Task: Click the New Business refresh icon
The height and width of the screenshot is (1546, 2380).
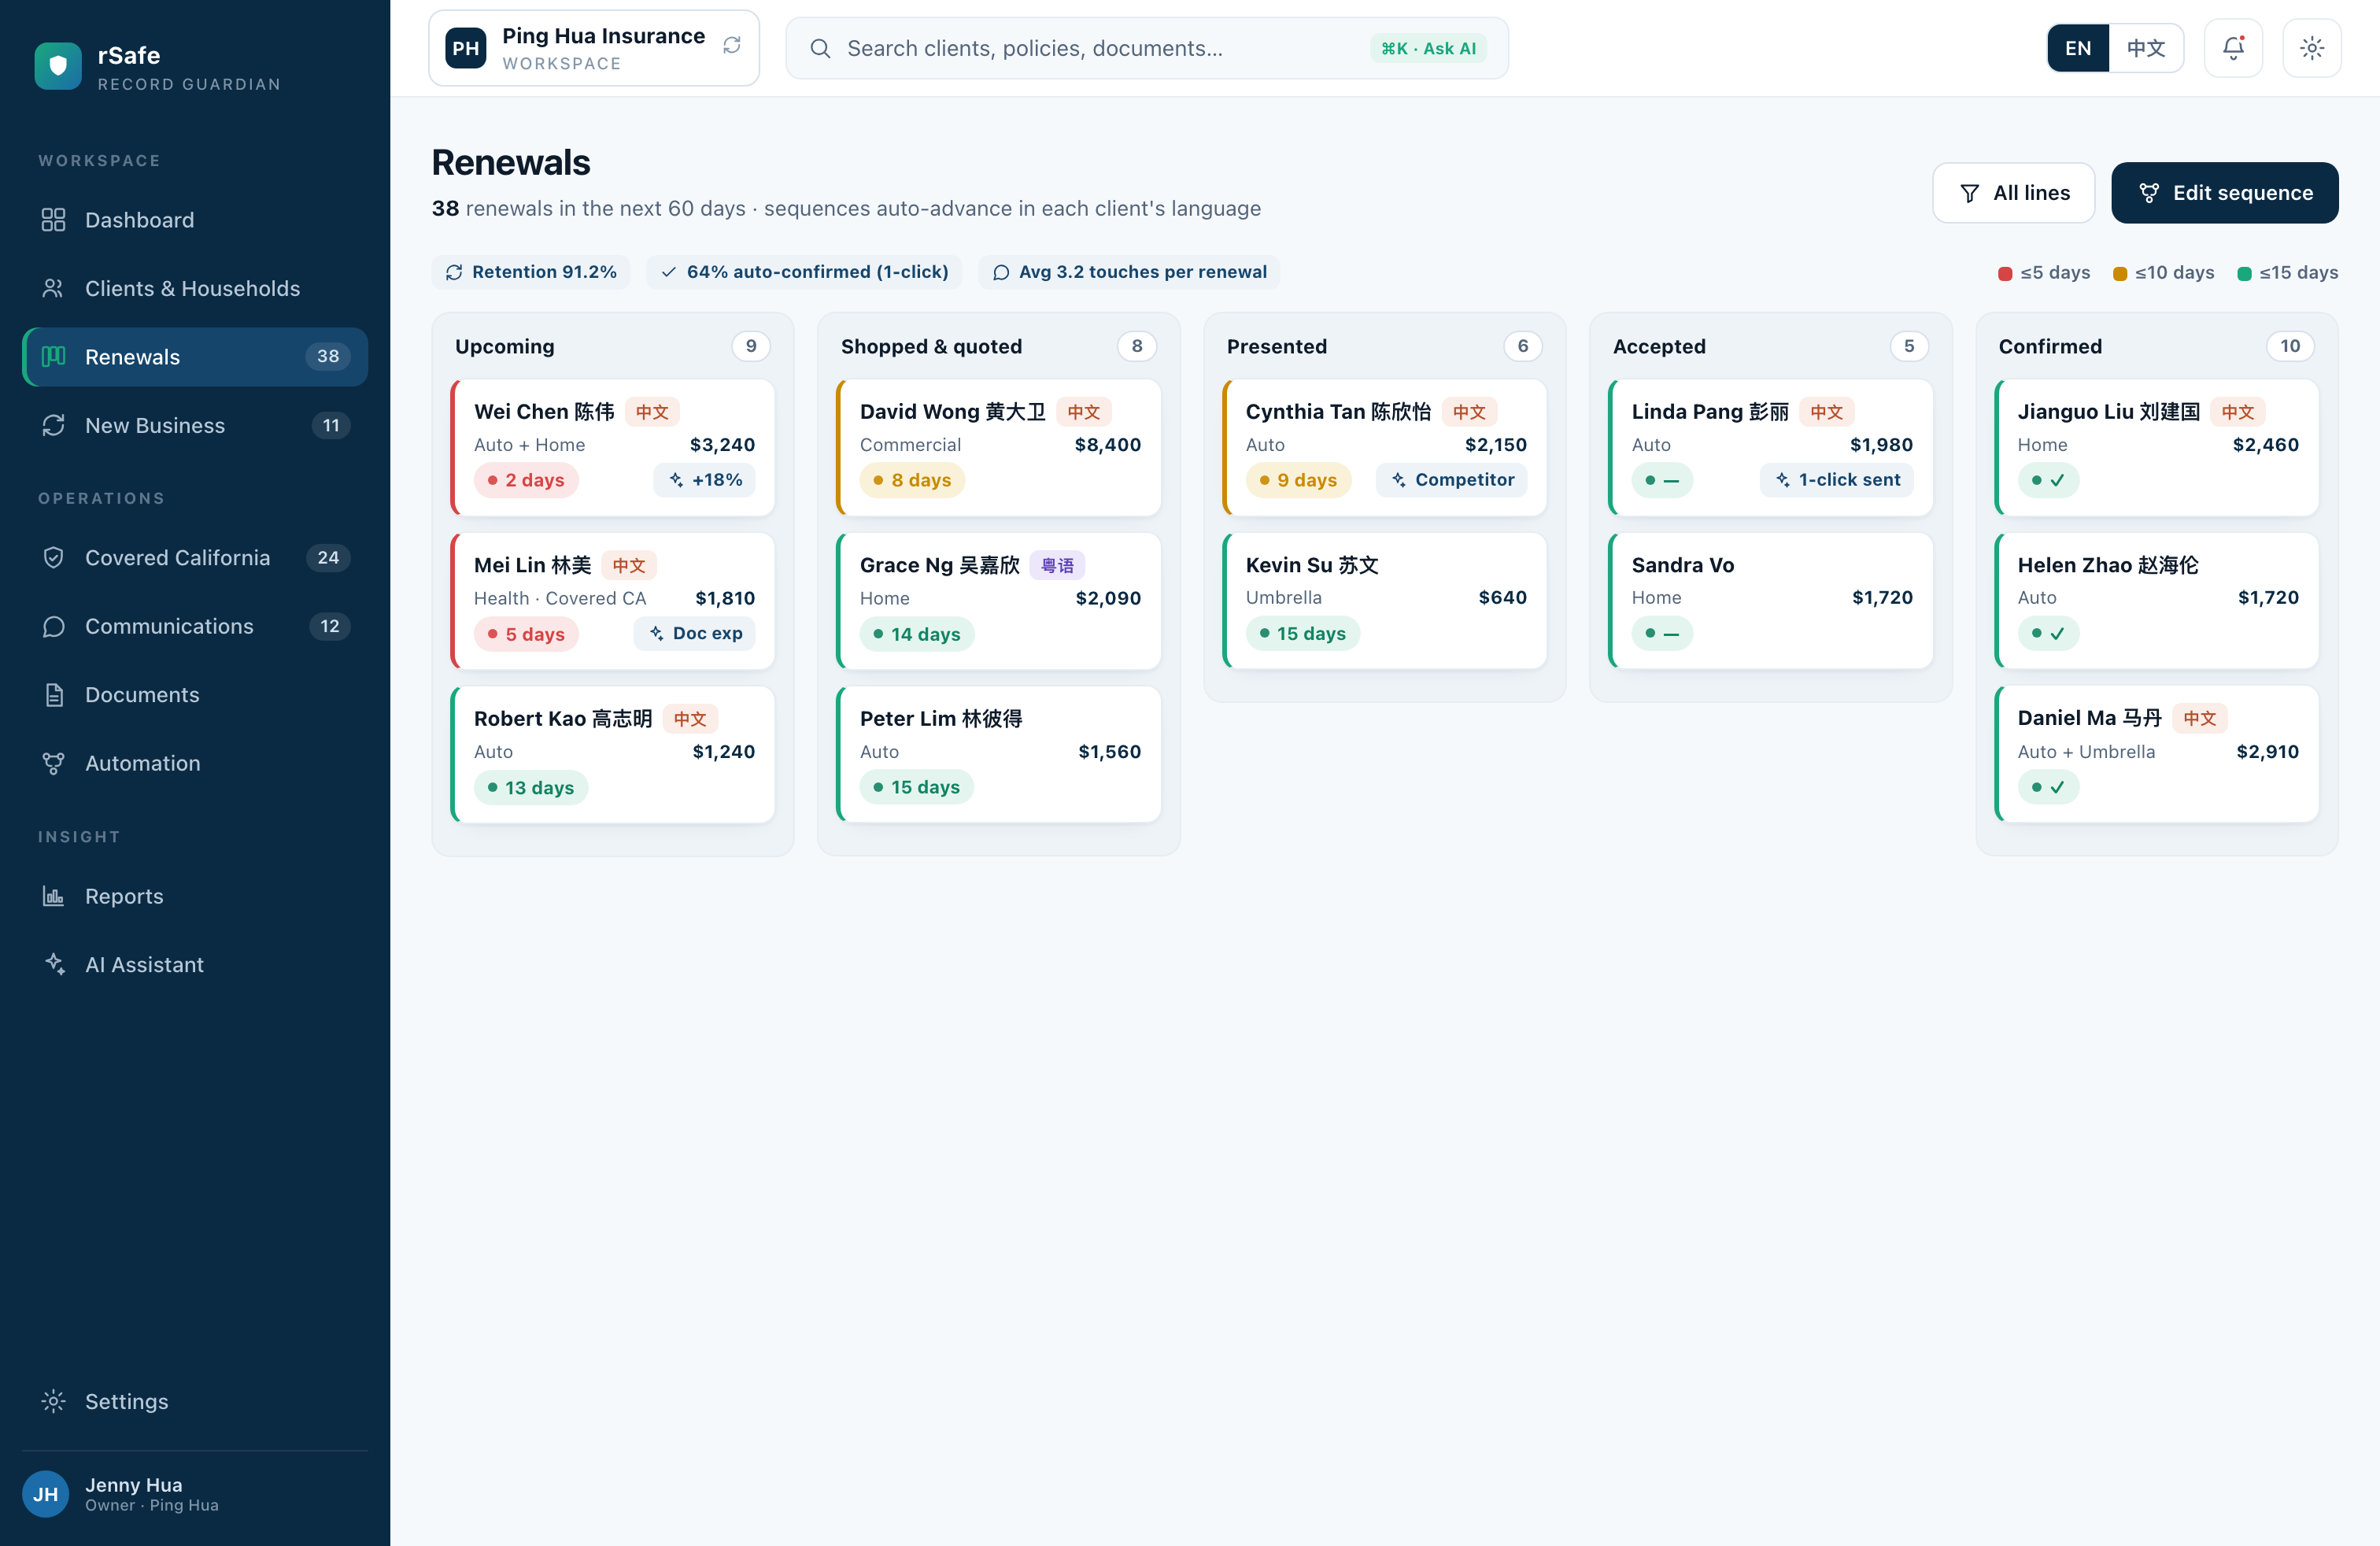Action: pyautogui.click(x=54, y=425)
